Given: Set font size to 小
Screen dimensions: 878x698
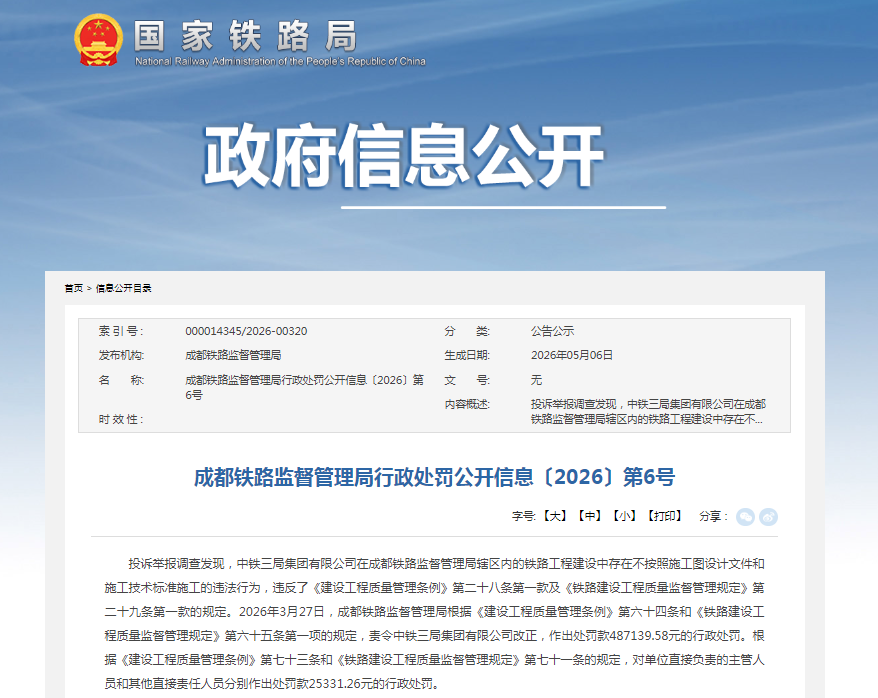Looking at the screenshot, I should point(624,516).
